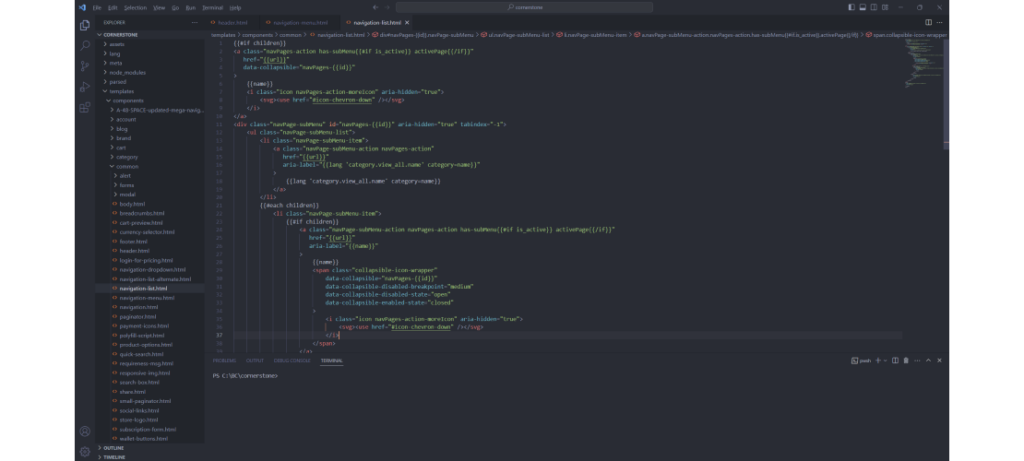Open the Edit menu
The width and height of the screenshot is (1024, 461).
click(112, 8)
